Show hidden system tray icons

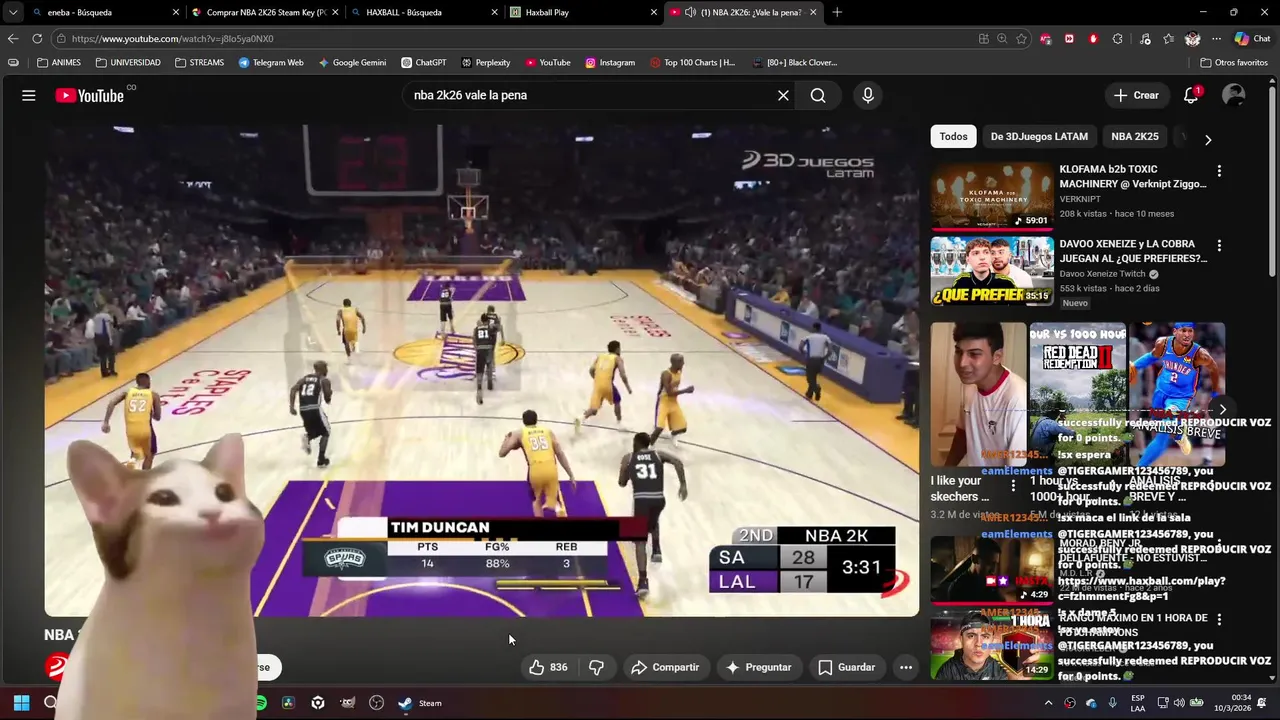click(x=1048, y=703)
